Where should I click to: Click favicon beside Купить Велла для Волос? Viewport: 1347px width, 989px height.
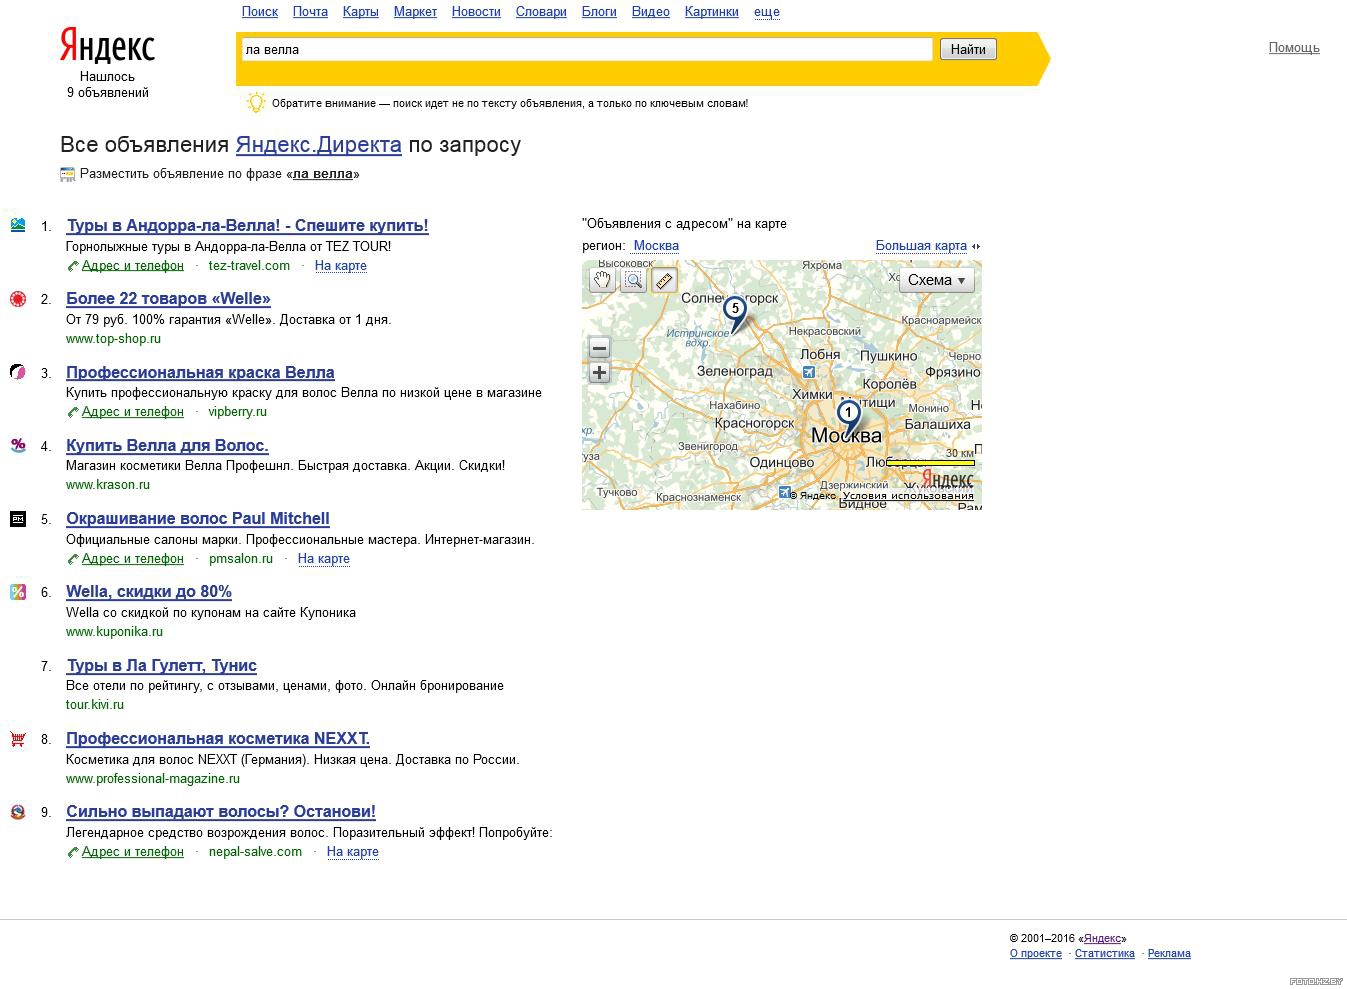click(x=18, y=445)
